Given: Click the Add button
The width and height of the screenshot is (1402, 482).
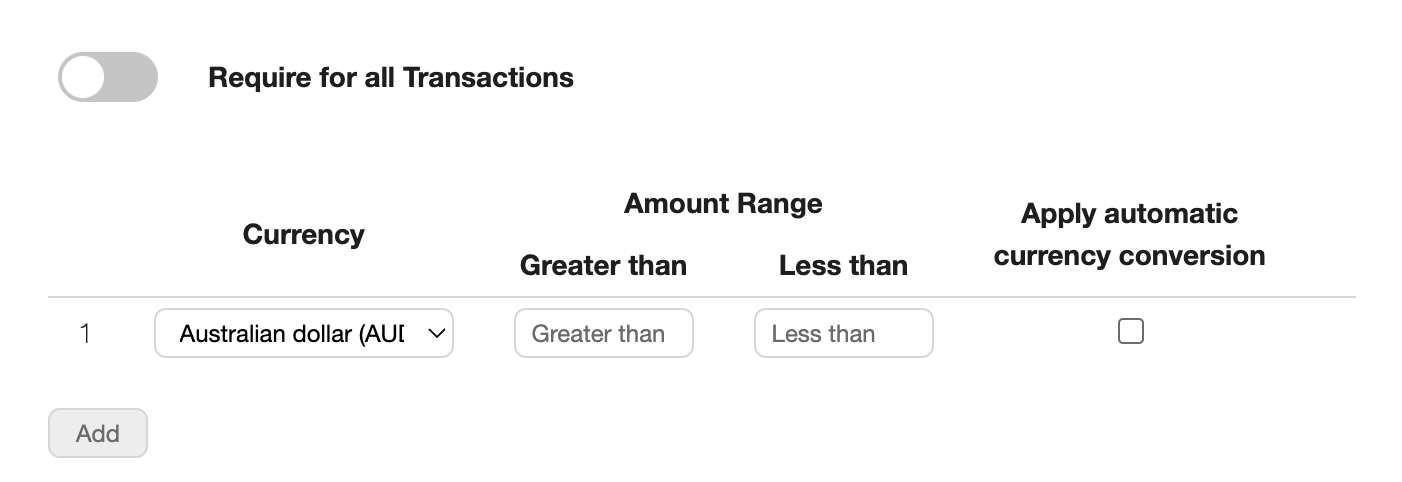Looking at the screenshot, I should coord(98,433).
